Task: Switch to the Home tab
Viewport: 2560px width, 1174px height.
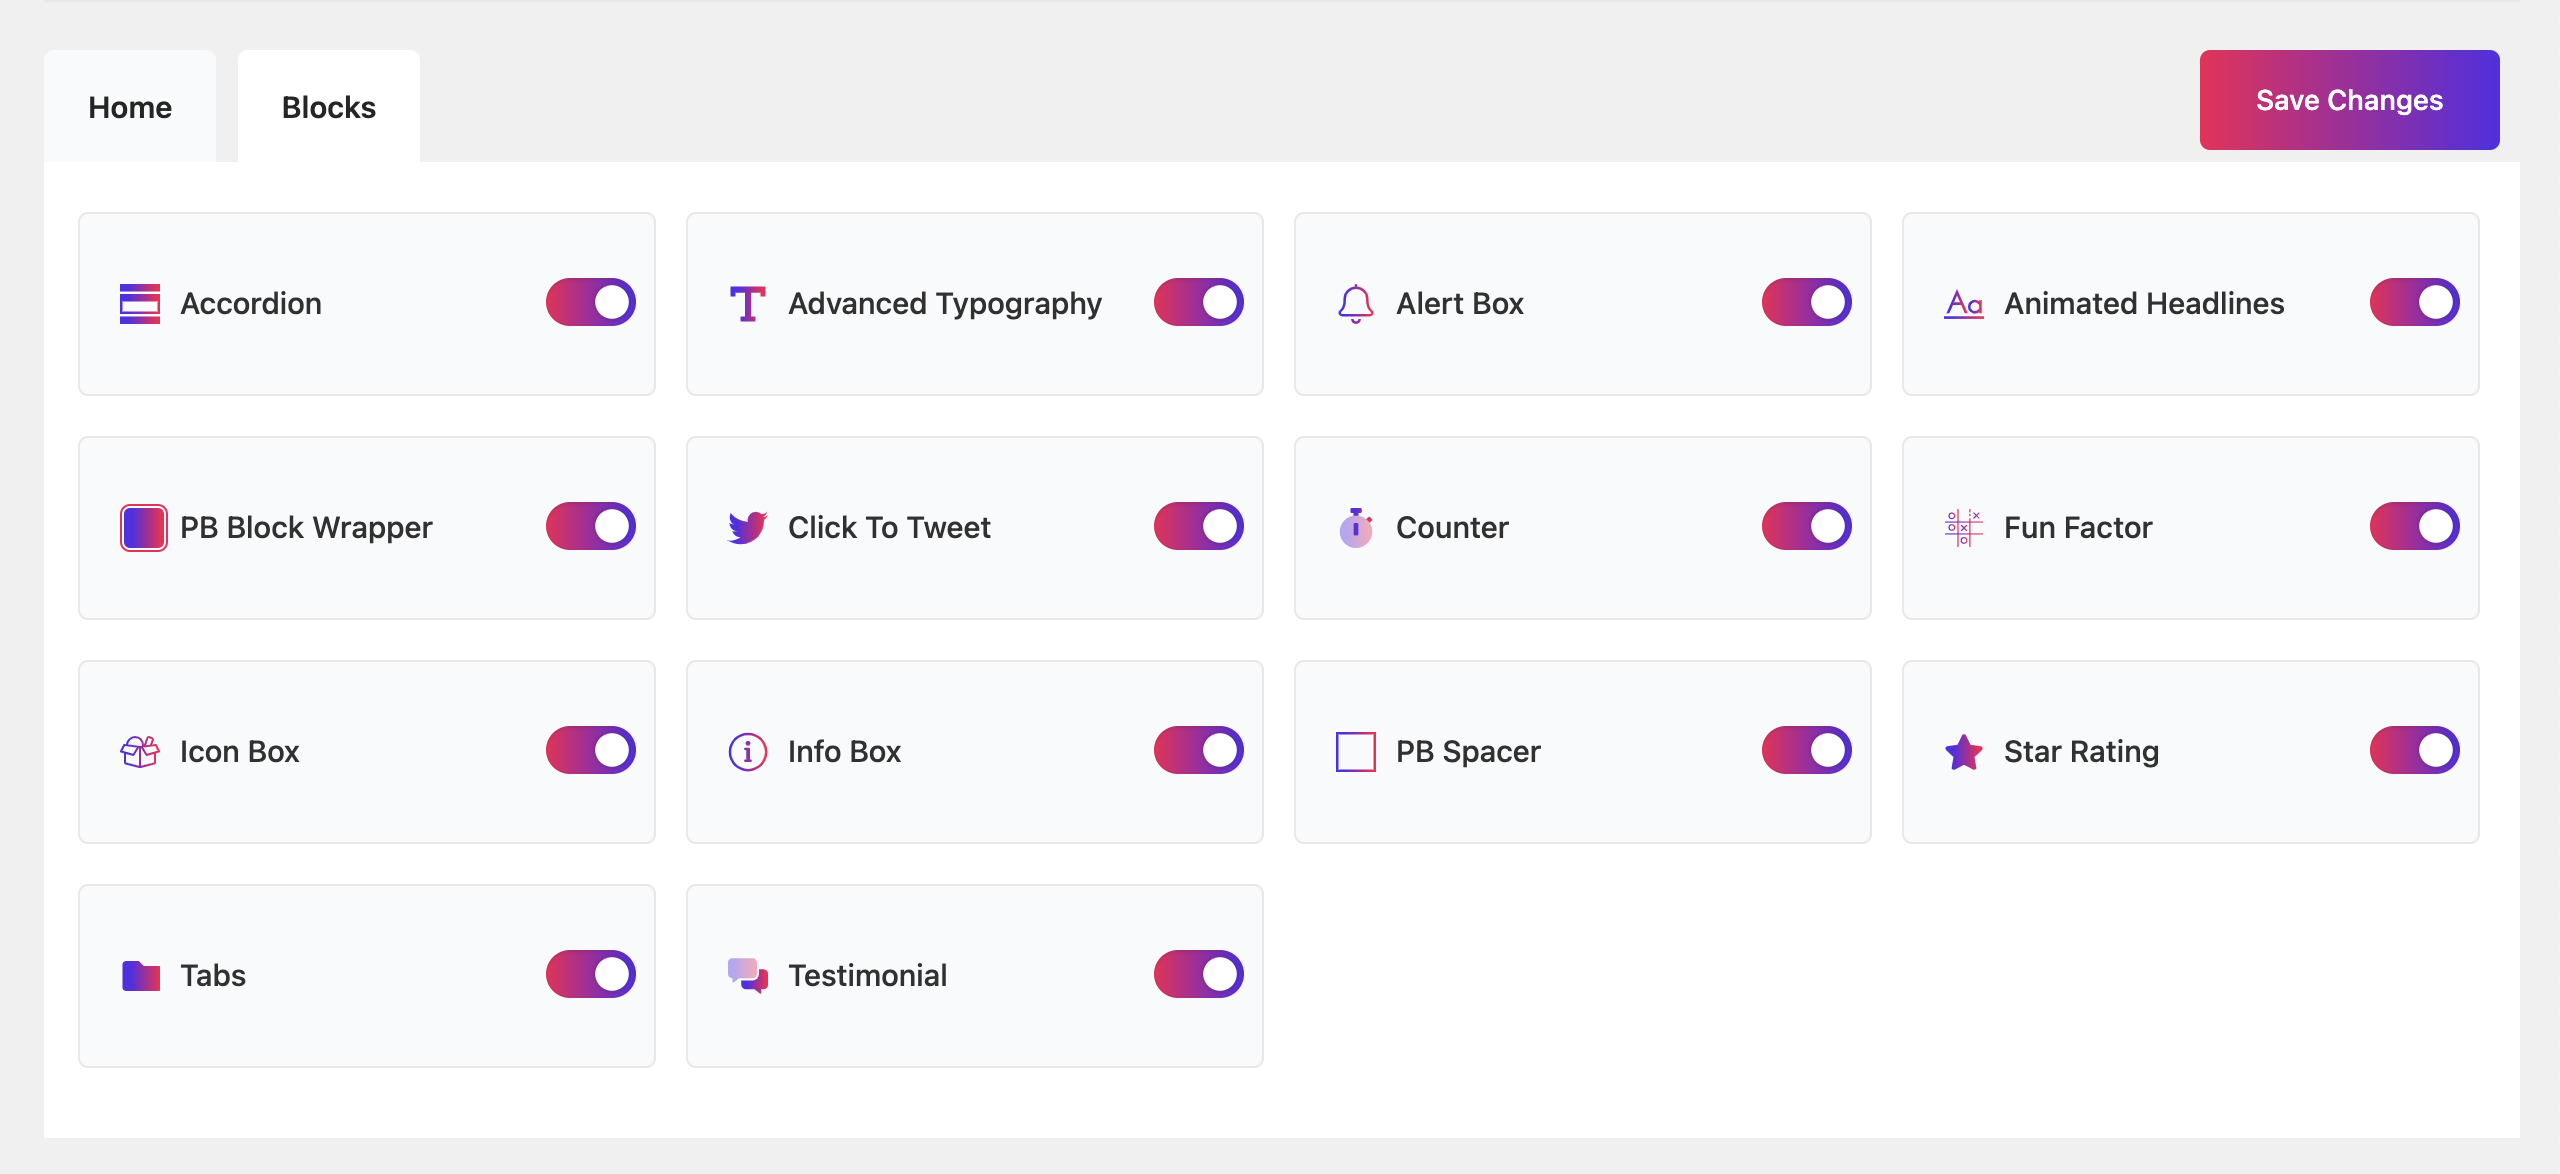Action: (x=129, y=106)
